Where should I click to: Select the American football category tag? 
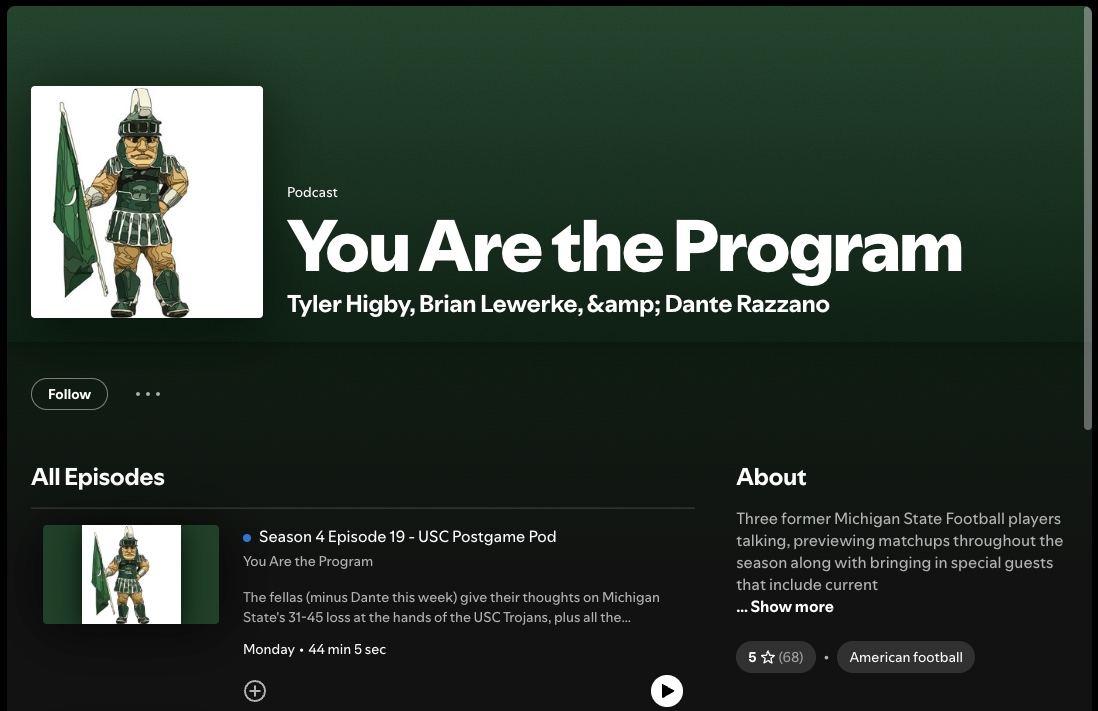(x=905, y=657)
